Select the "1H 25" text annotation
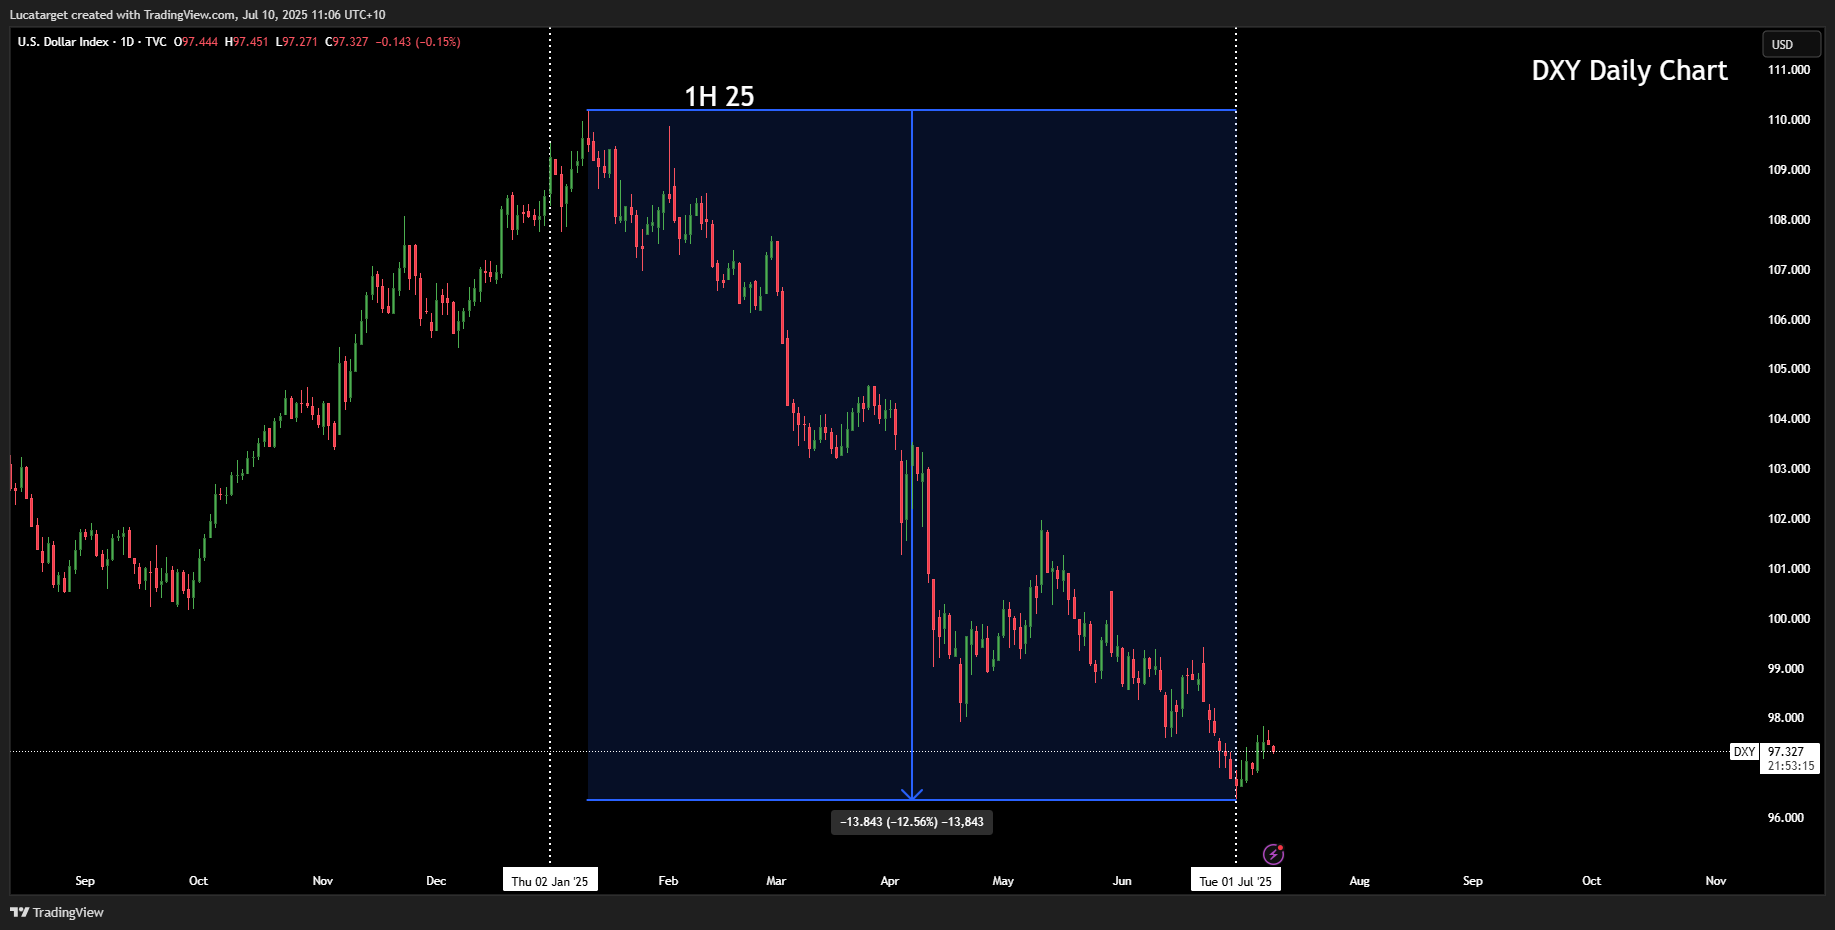 719,96
